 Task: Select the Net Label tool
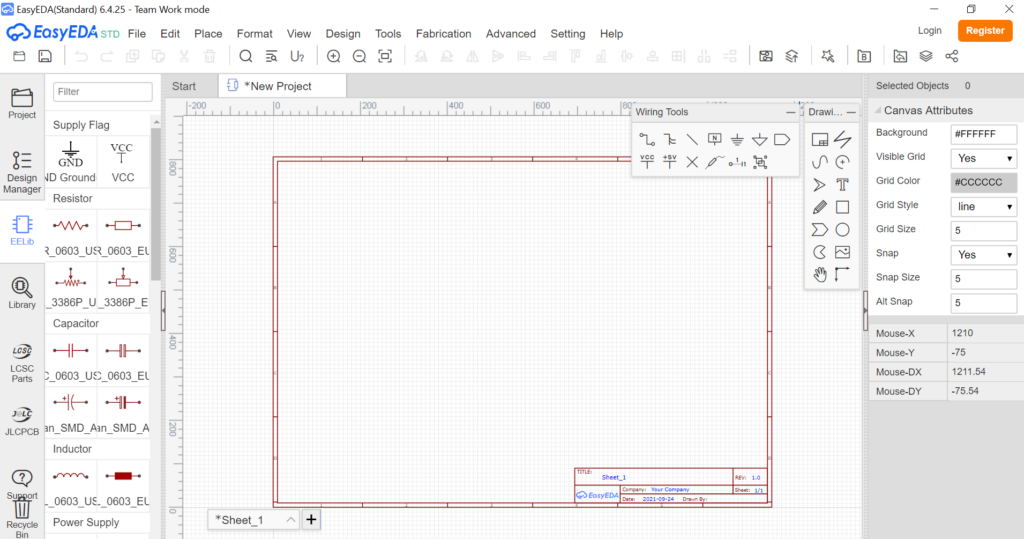714,139
